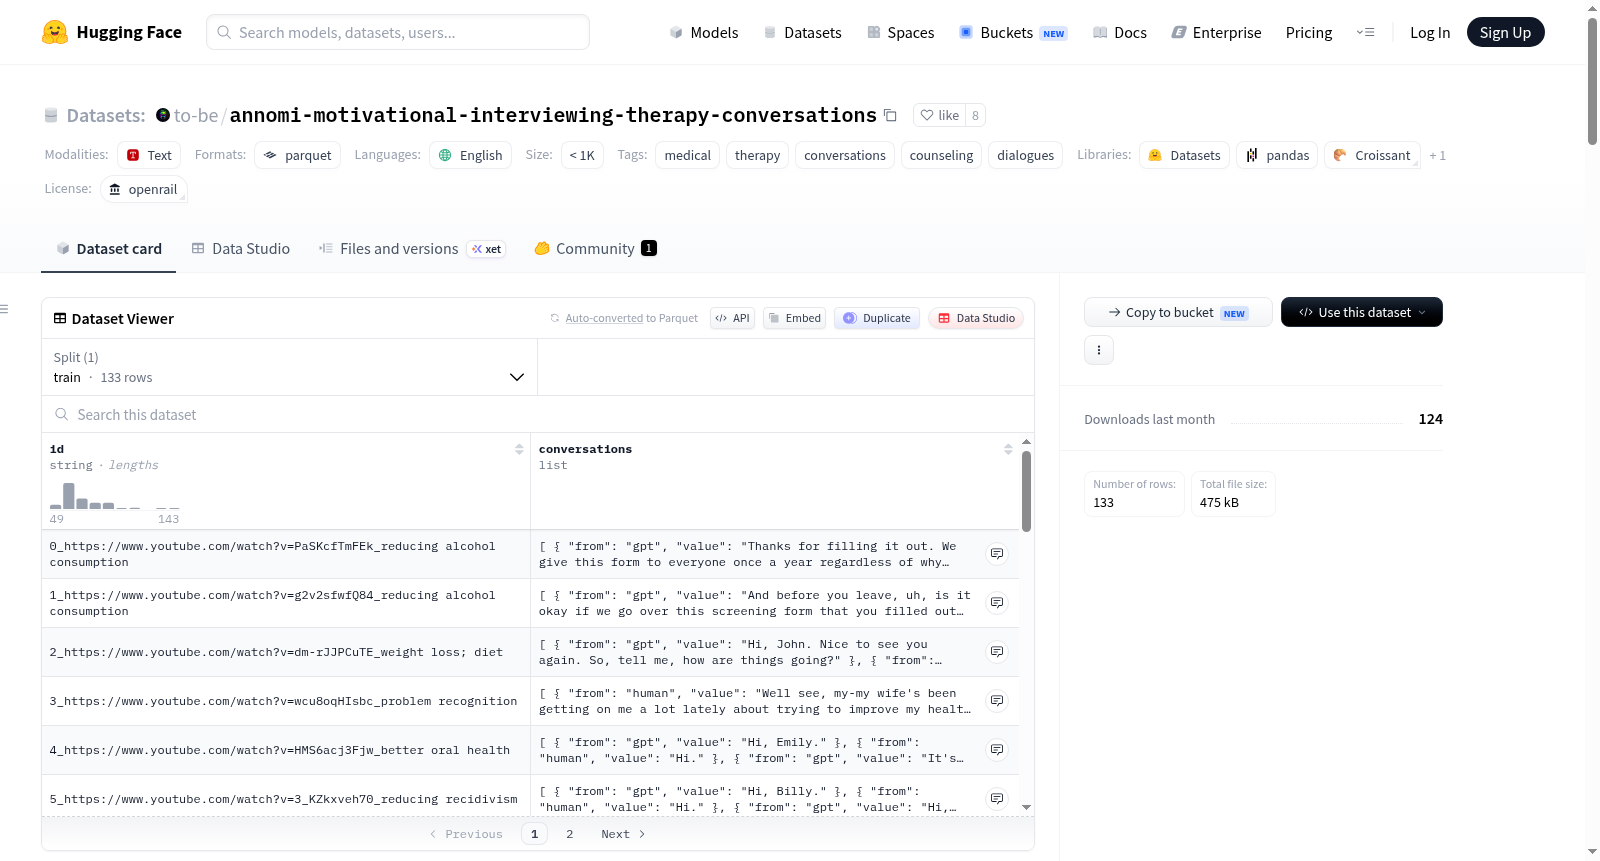Click the Croissant library tag
This screenshot has height=861, width=1600.
(1372, 155)
